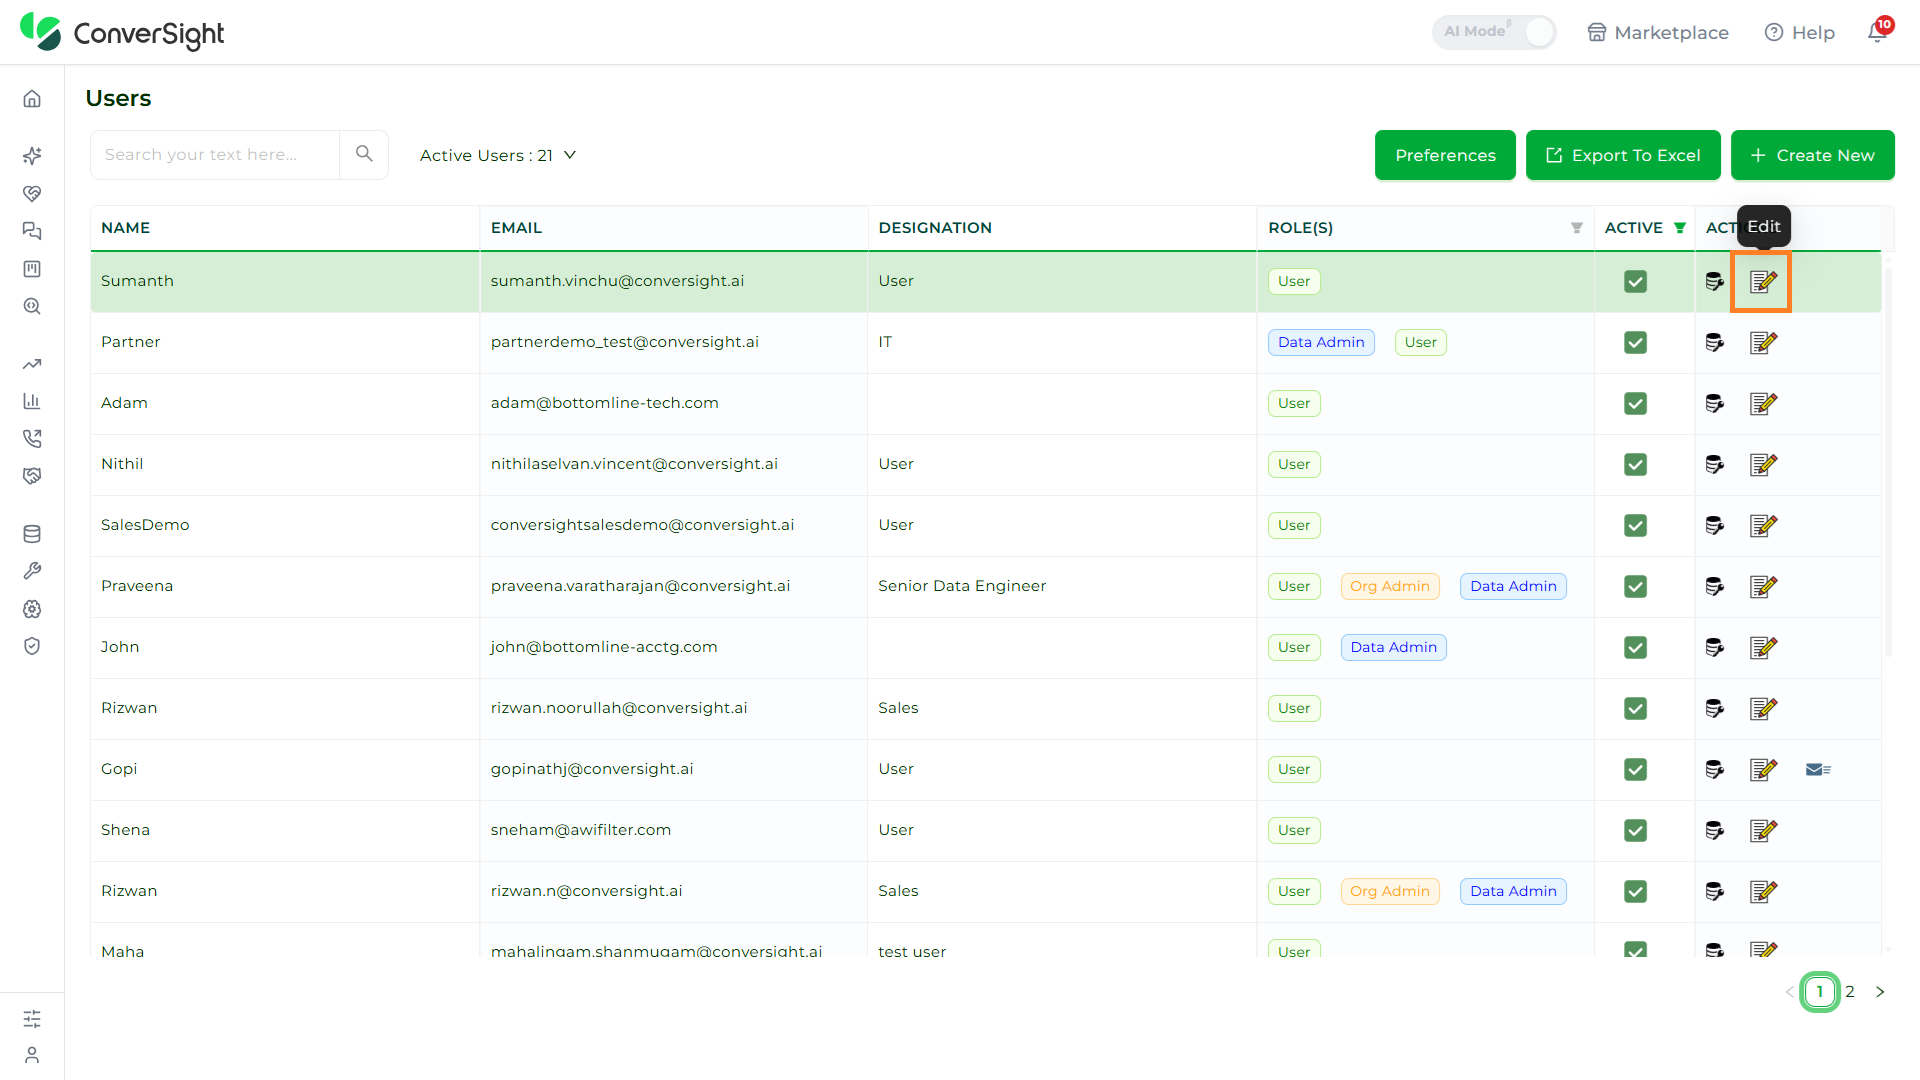Uncheck Active checkbox for Sumanth
This screenshot has width=1920, height=1080.
coord(1636,282)
